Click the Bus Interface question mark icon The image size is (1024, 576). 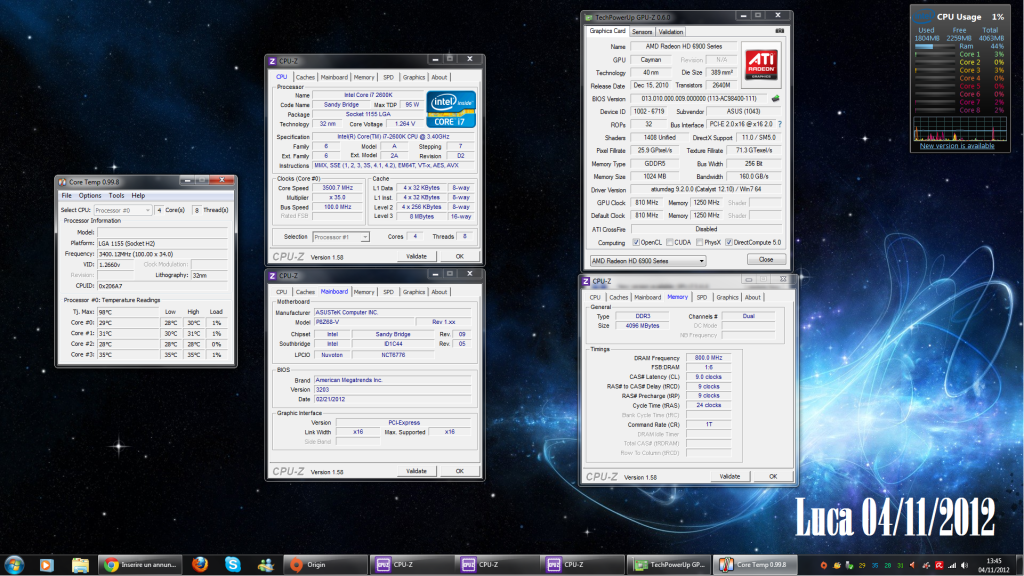click(780, 124)
